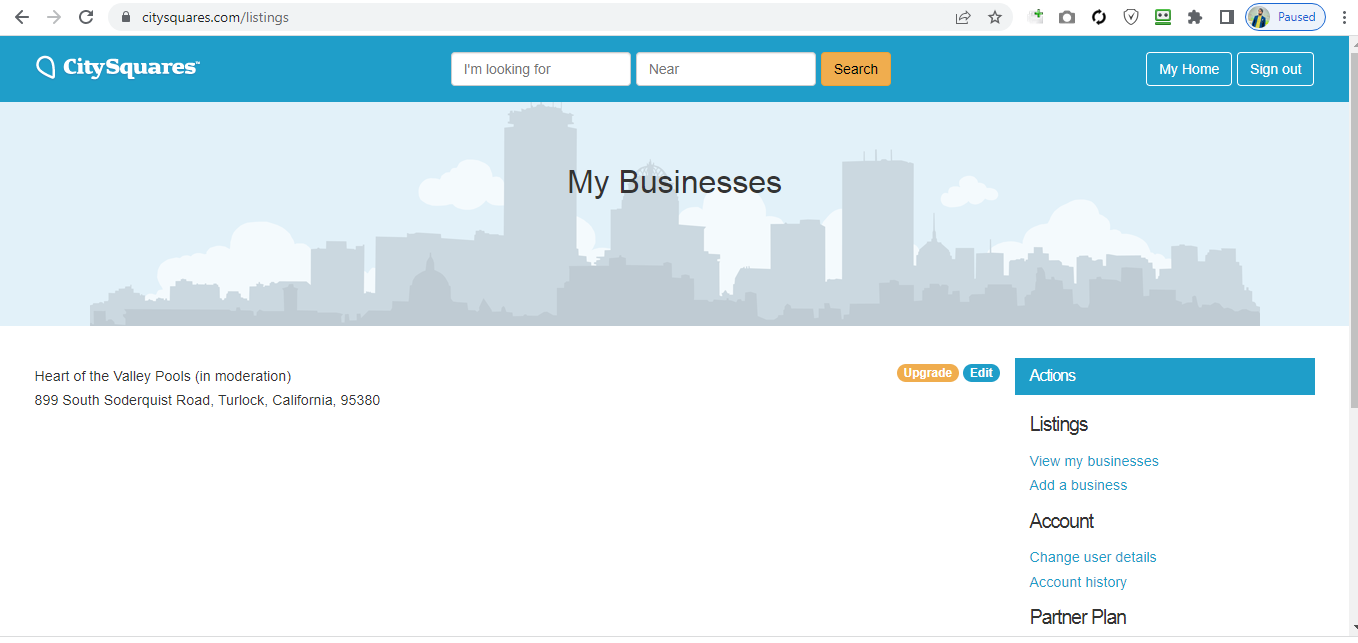
Task: Click the My Businesses heading
Action: 674,182
